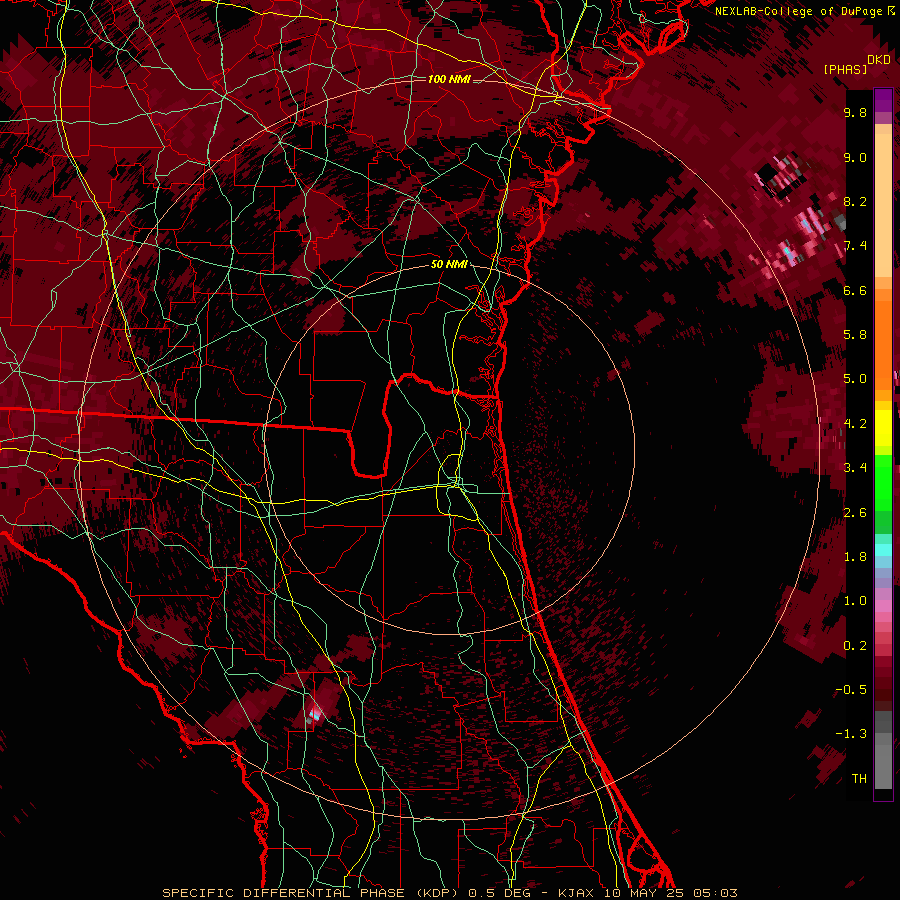
Task: Click the 1.8 scale label
Action: [x=855, y=557]
